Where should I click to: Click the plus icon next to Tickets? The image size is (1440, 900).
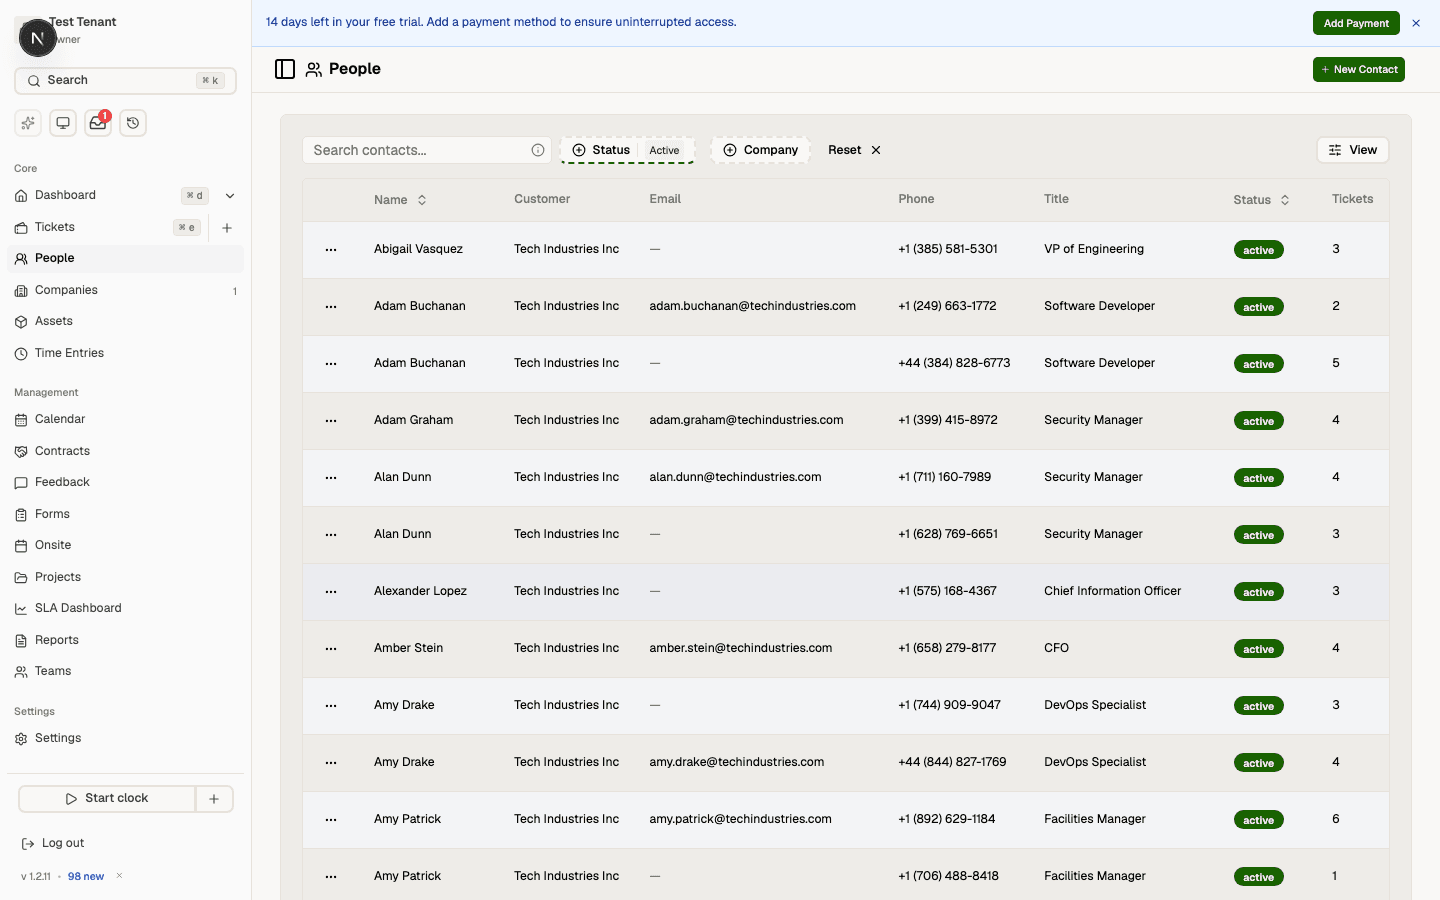click(x=227, y=227)
